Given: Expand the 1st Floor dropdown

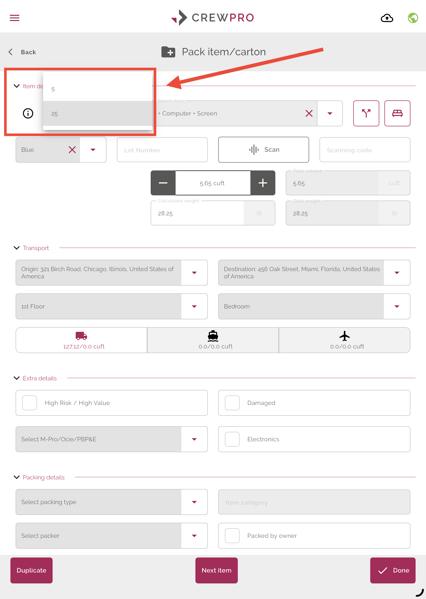Looking at the screenshot, I should pyautogui.click(x=112, y=306).
